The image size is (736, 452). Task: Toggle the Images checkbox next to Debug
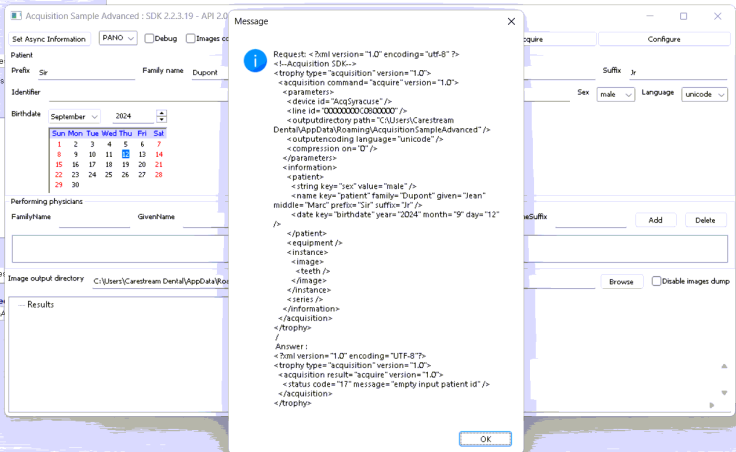click(190, 38)
